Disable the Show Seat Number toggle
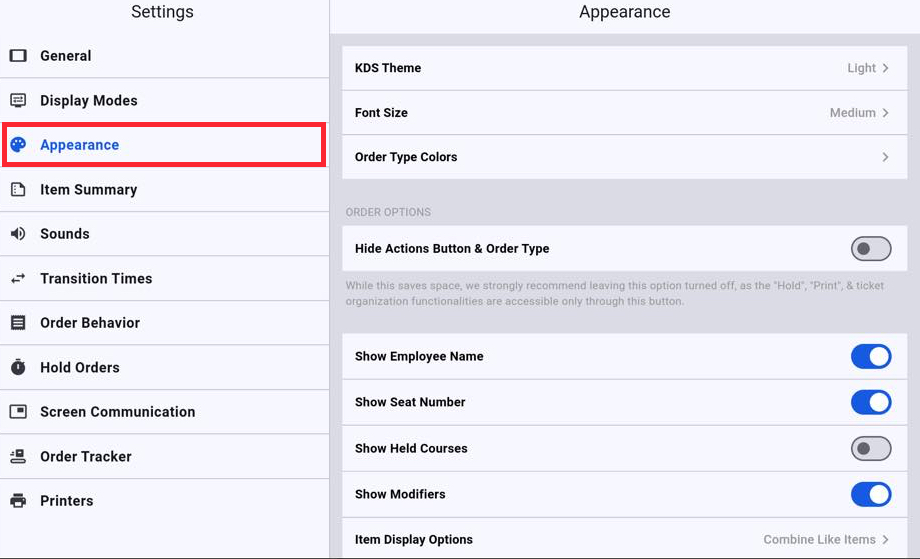Viewport: 920px width, 559px height. pyautogui.click(x=870, y=402)
